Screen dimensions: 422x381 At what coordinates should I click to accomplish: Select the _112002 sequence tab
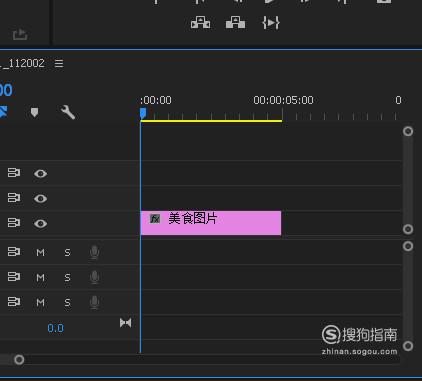[x=22, y=63]
